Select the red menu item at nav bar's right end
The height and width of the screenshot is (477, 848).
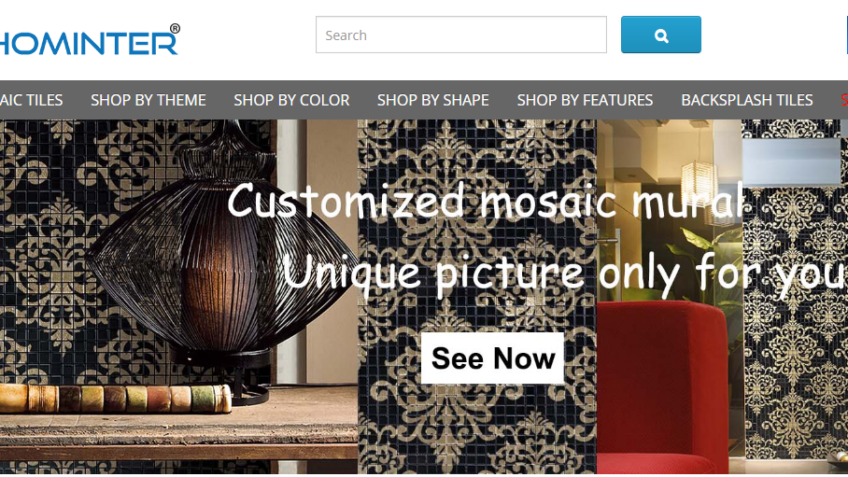point(844,100)
